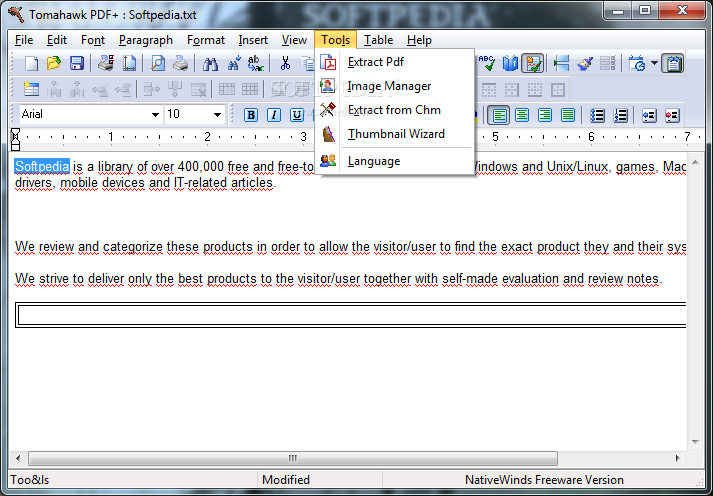Choose Image Manager from the Tools menu
Screen dimensions: 713x496
pyautogui.click(x=395, y=86)
